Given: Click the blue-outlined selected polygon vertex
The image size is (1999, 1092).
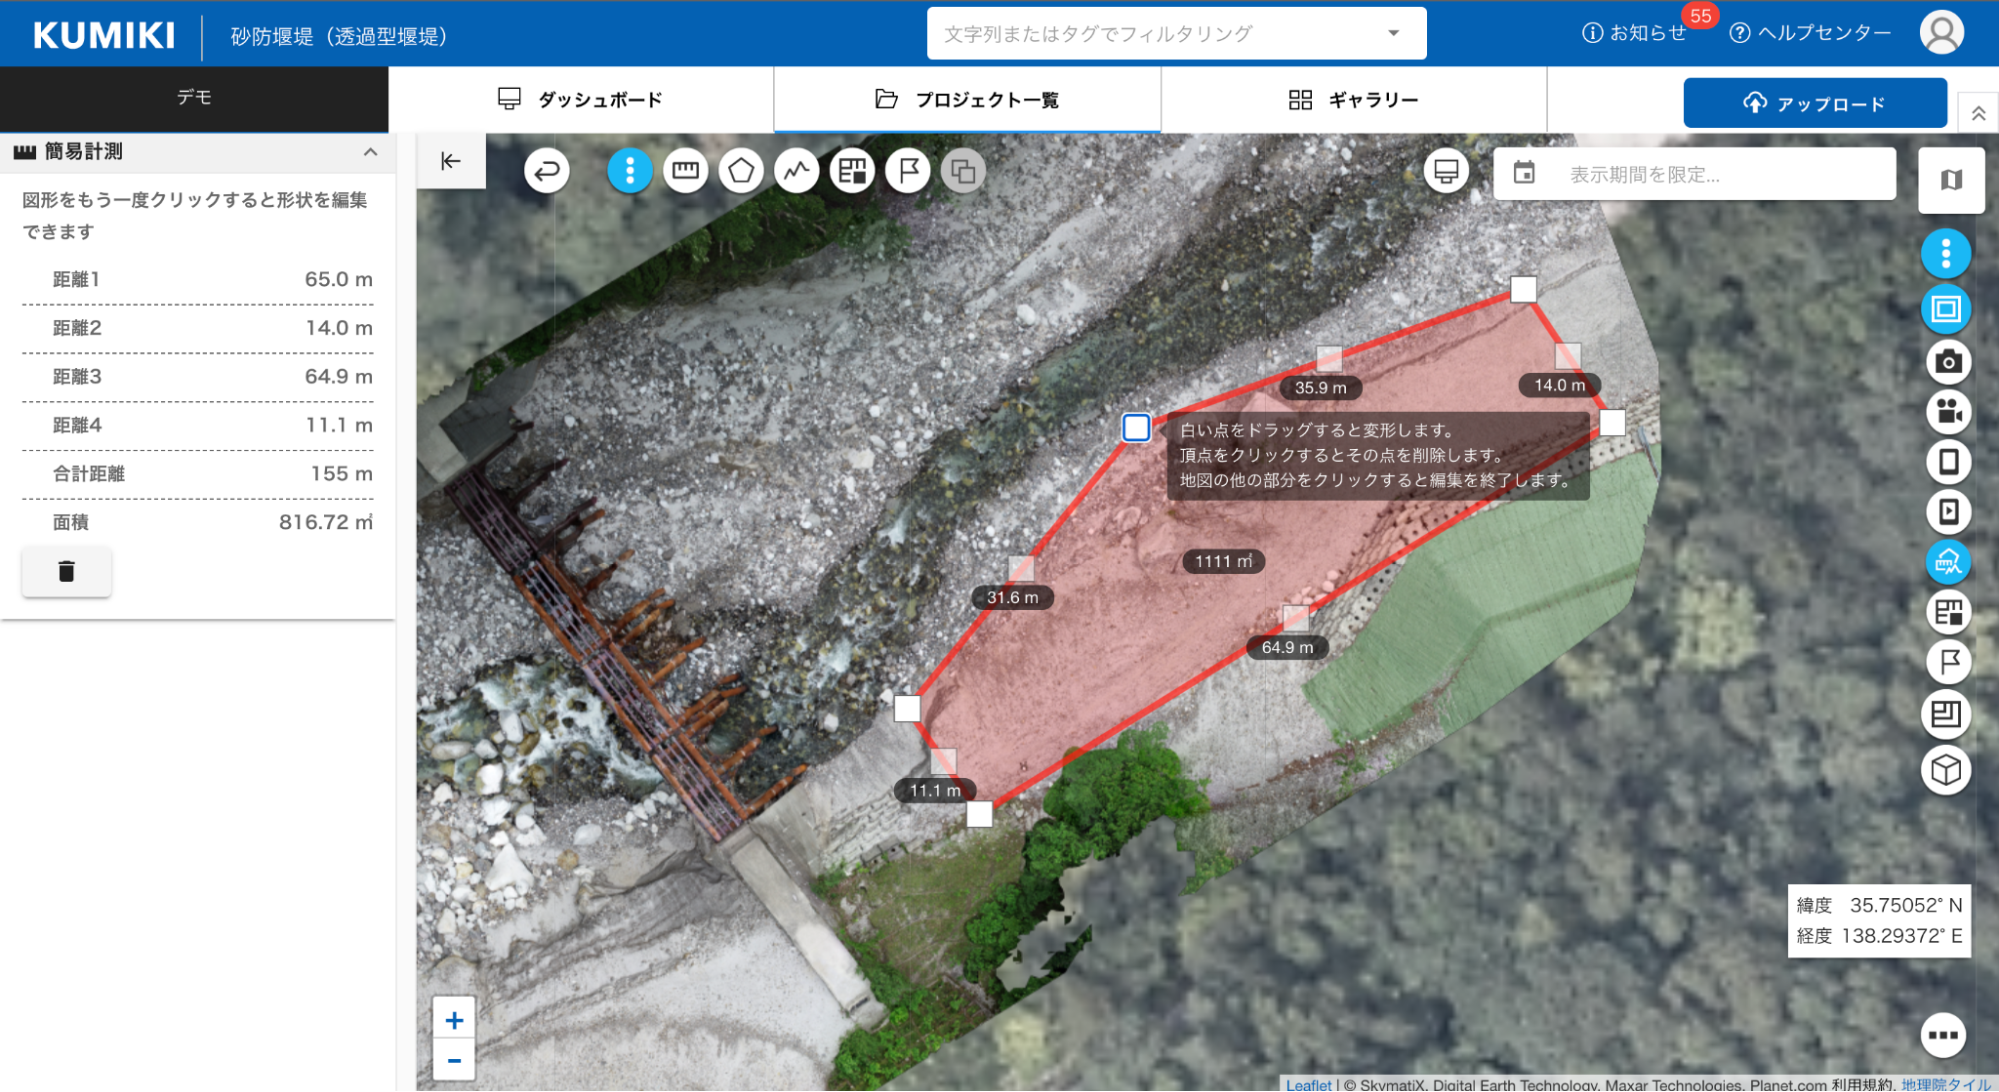Looking at the screenshot, I should (x=1136, y=428).
